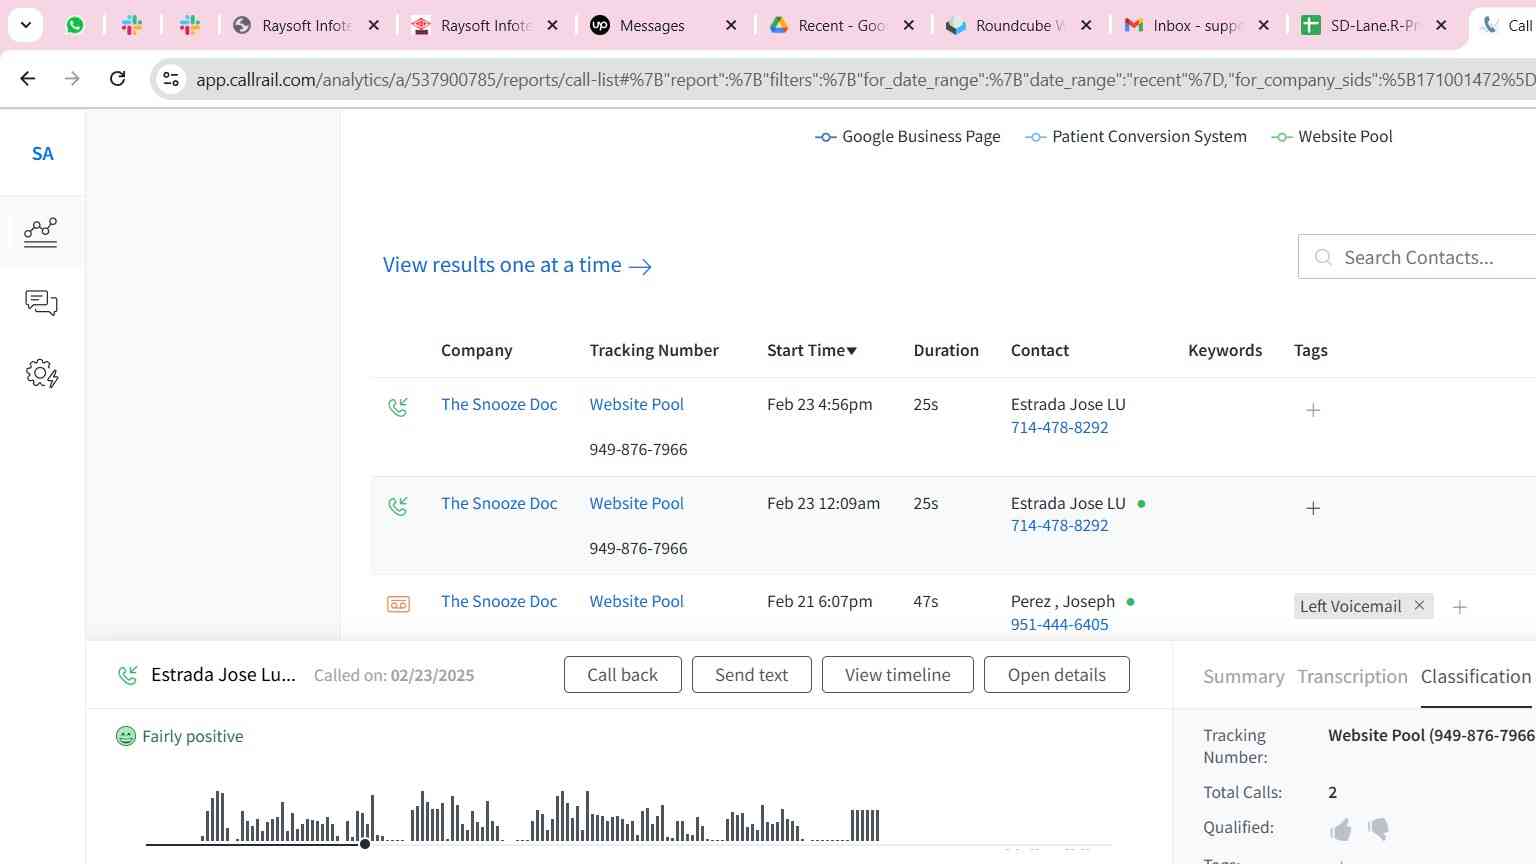
Task: Open The Snooze Doc in the Feb 21 row
Action: (x=499, y=601)
